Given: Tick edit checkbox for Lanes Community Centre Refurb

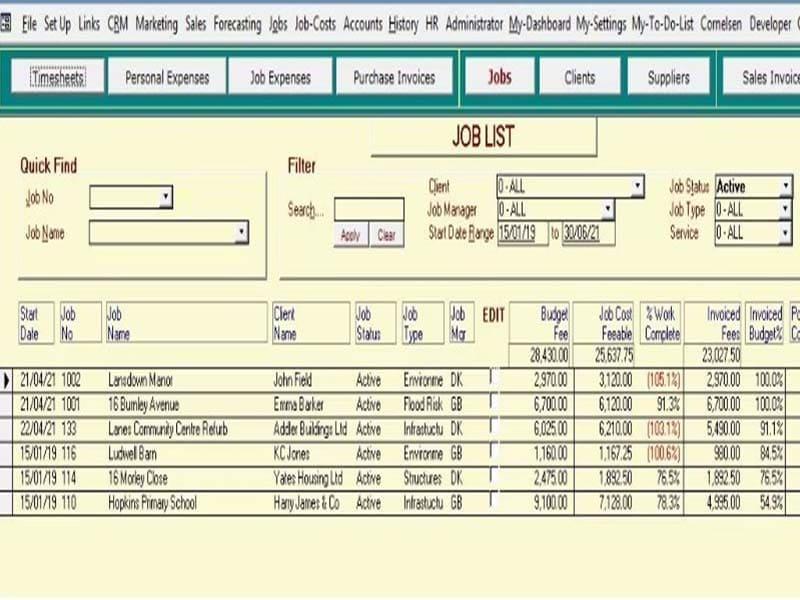Looking at the screenshot, I should point(493,426).
